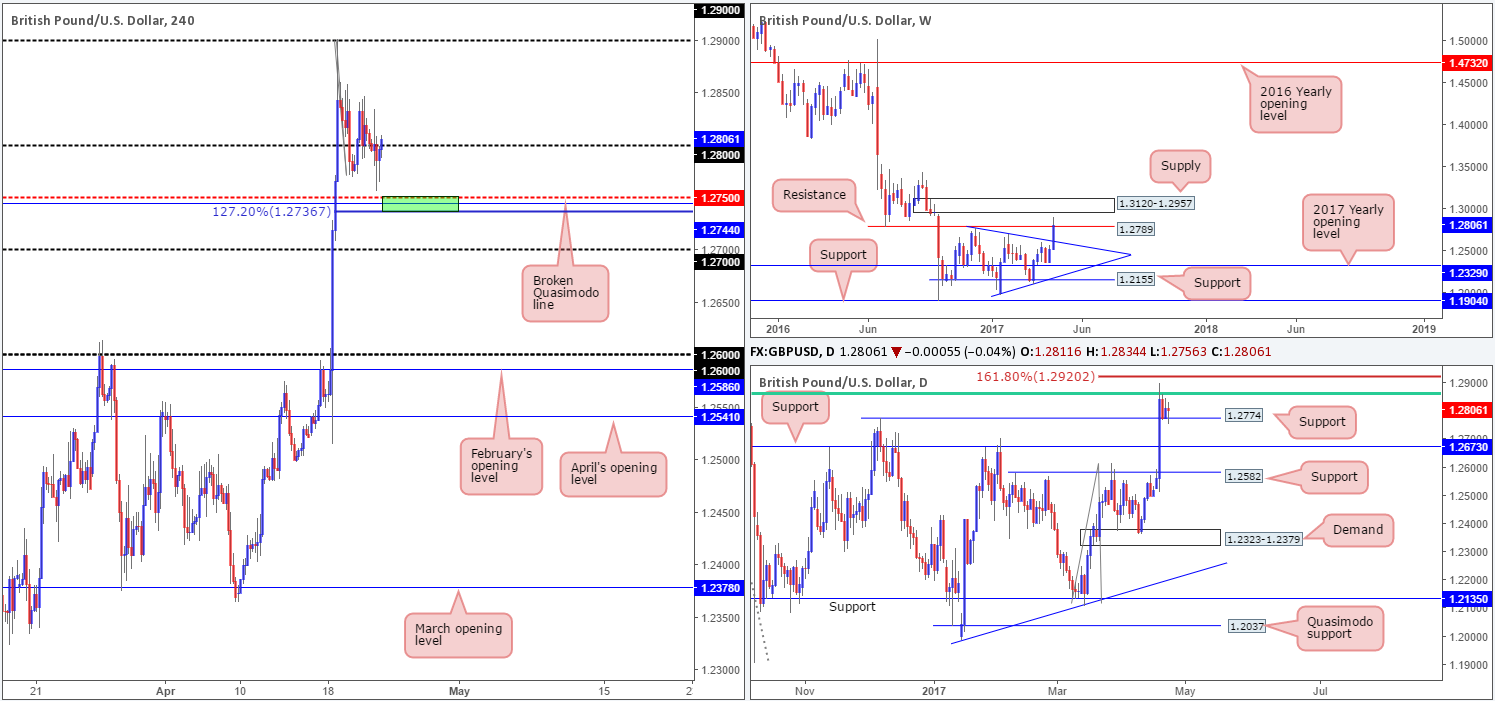
Task: Select the February's opening level callout
Action: (501, 466)
